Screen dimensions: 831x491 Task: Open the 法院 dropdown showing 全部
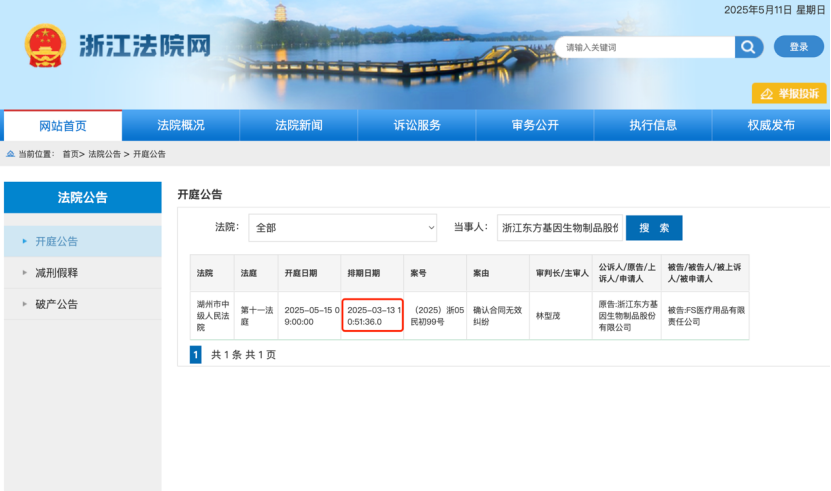pyautogui.click(x=342, y=227)
